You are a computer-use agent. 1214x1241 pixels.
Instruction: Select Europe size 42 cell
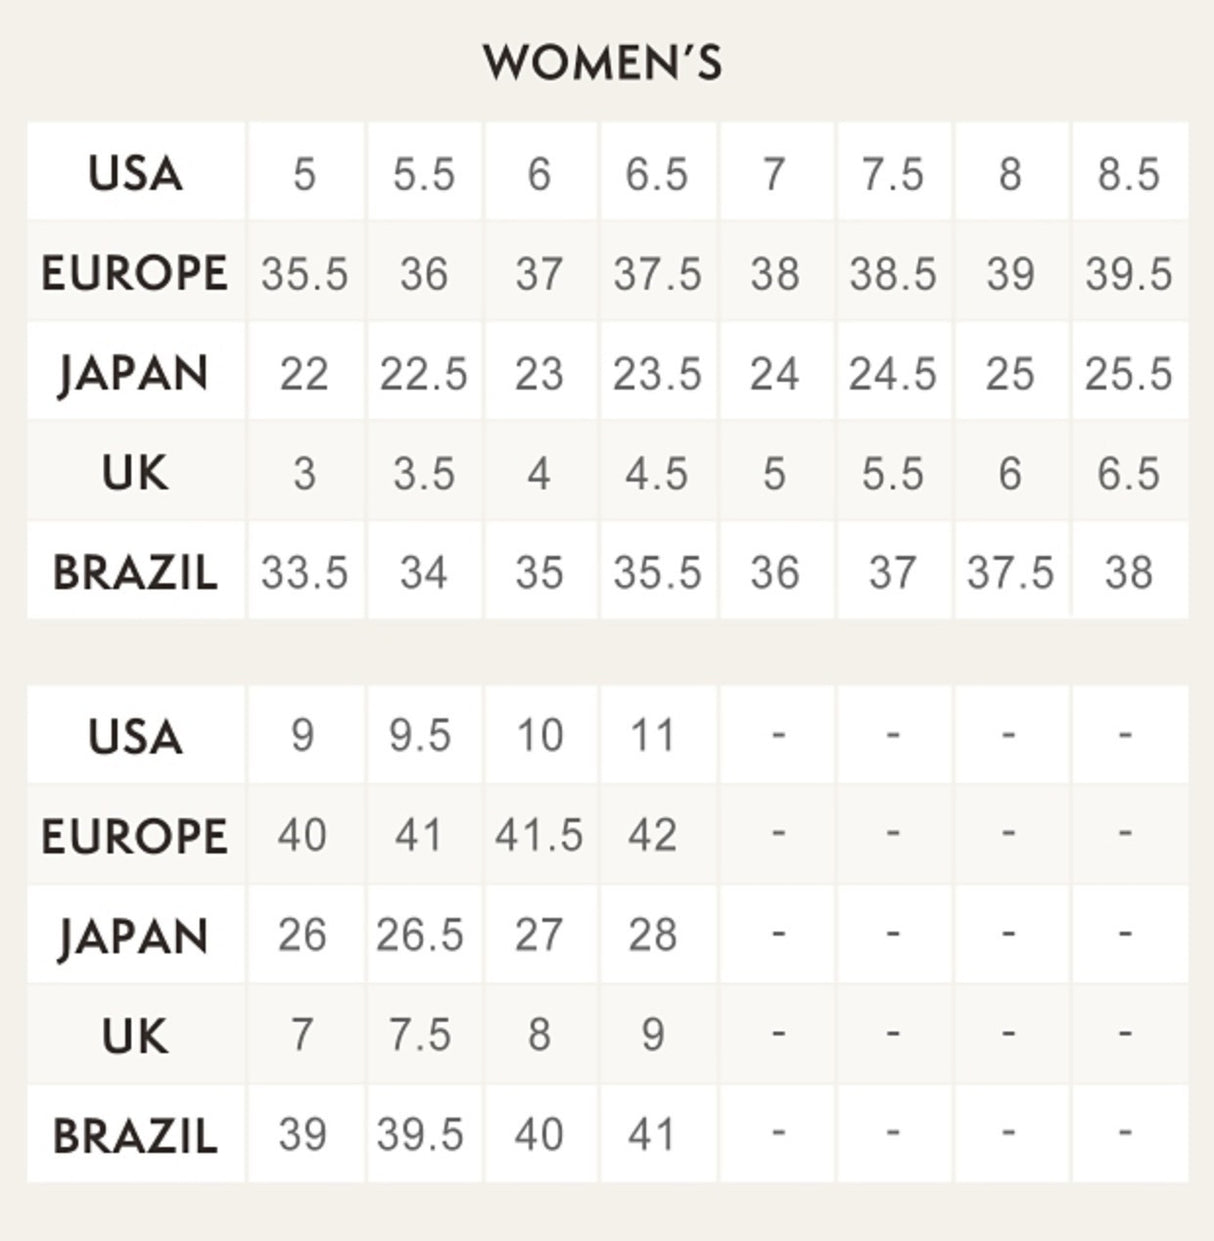tap(653, 835)
